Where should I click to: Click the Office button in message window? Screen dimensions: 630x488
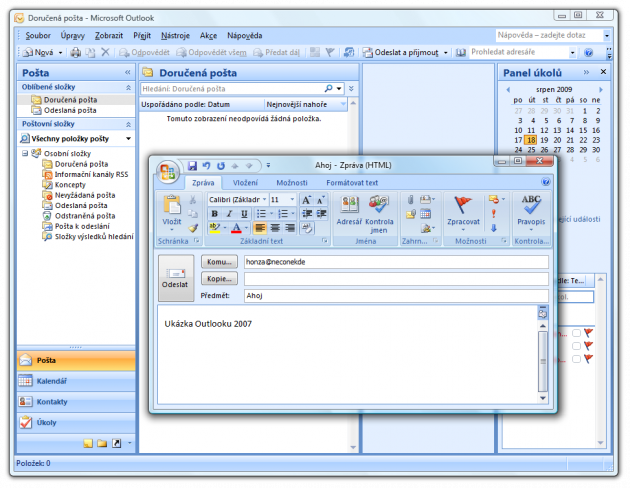coord(168,172)
